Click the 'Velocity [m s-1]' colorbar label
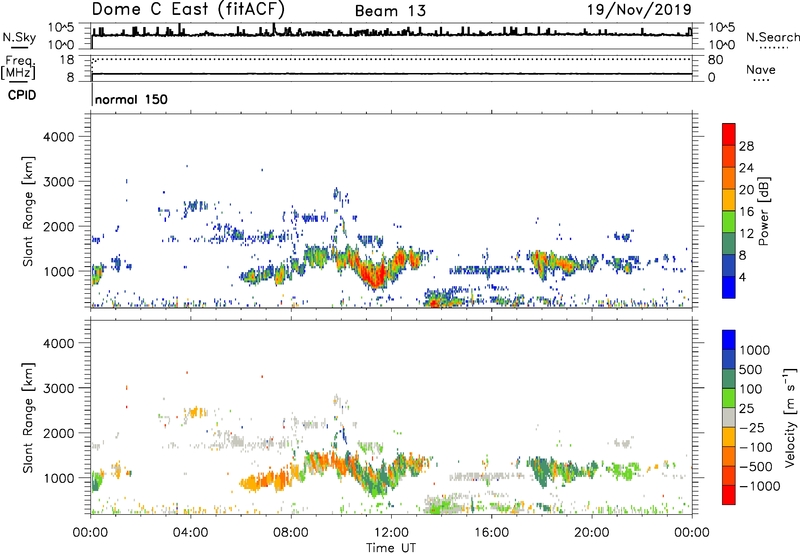The image size is (800, 554). coord(790,417)
